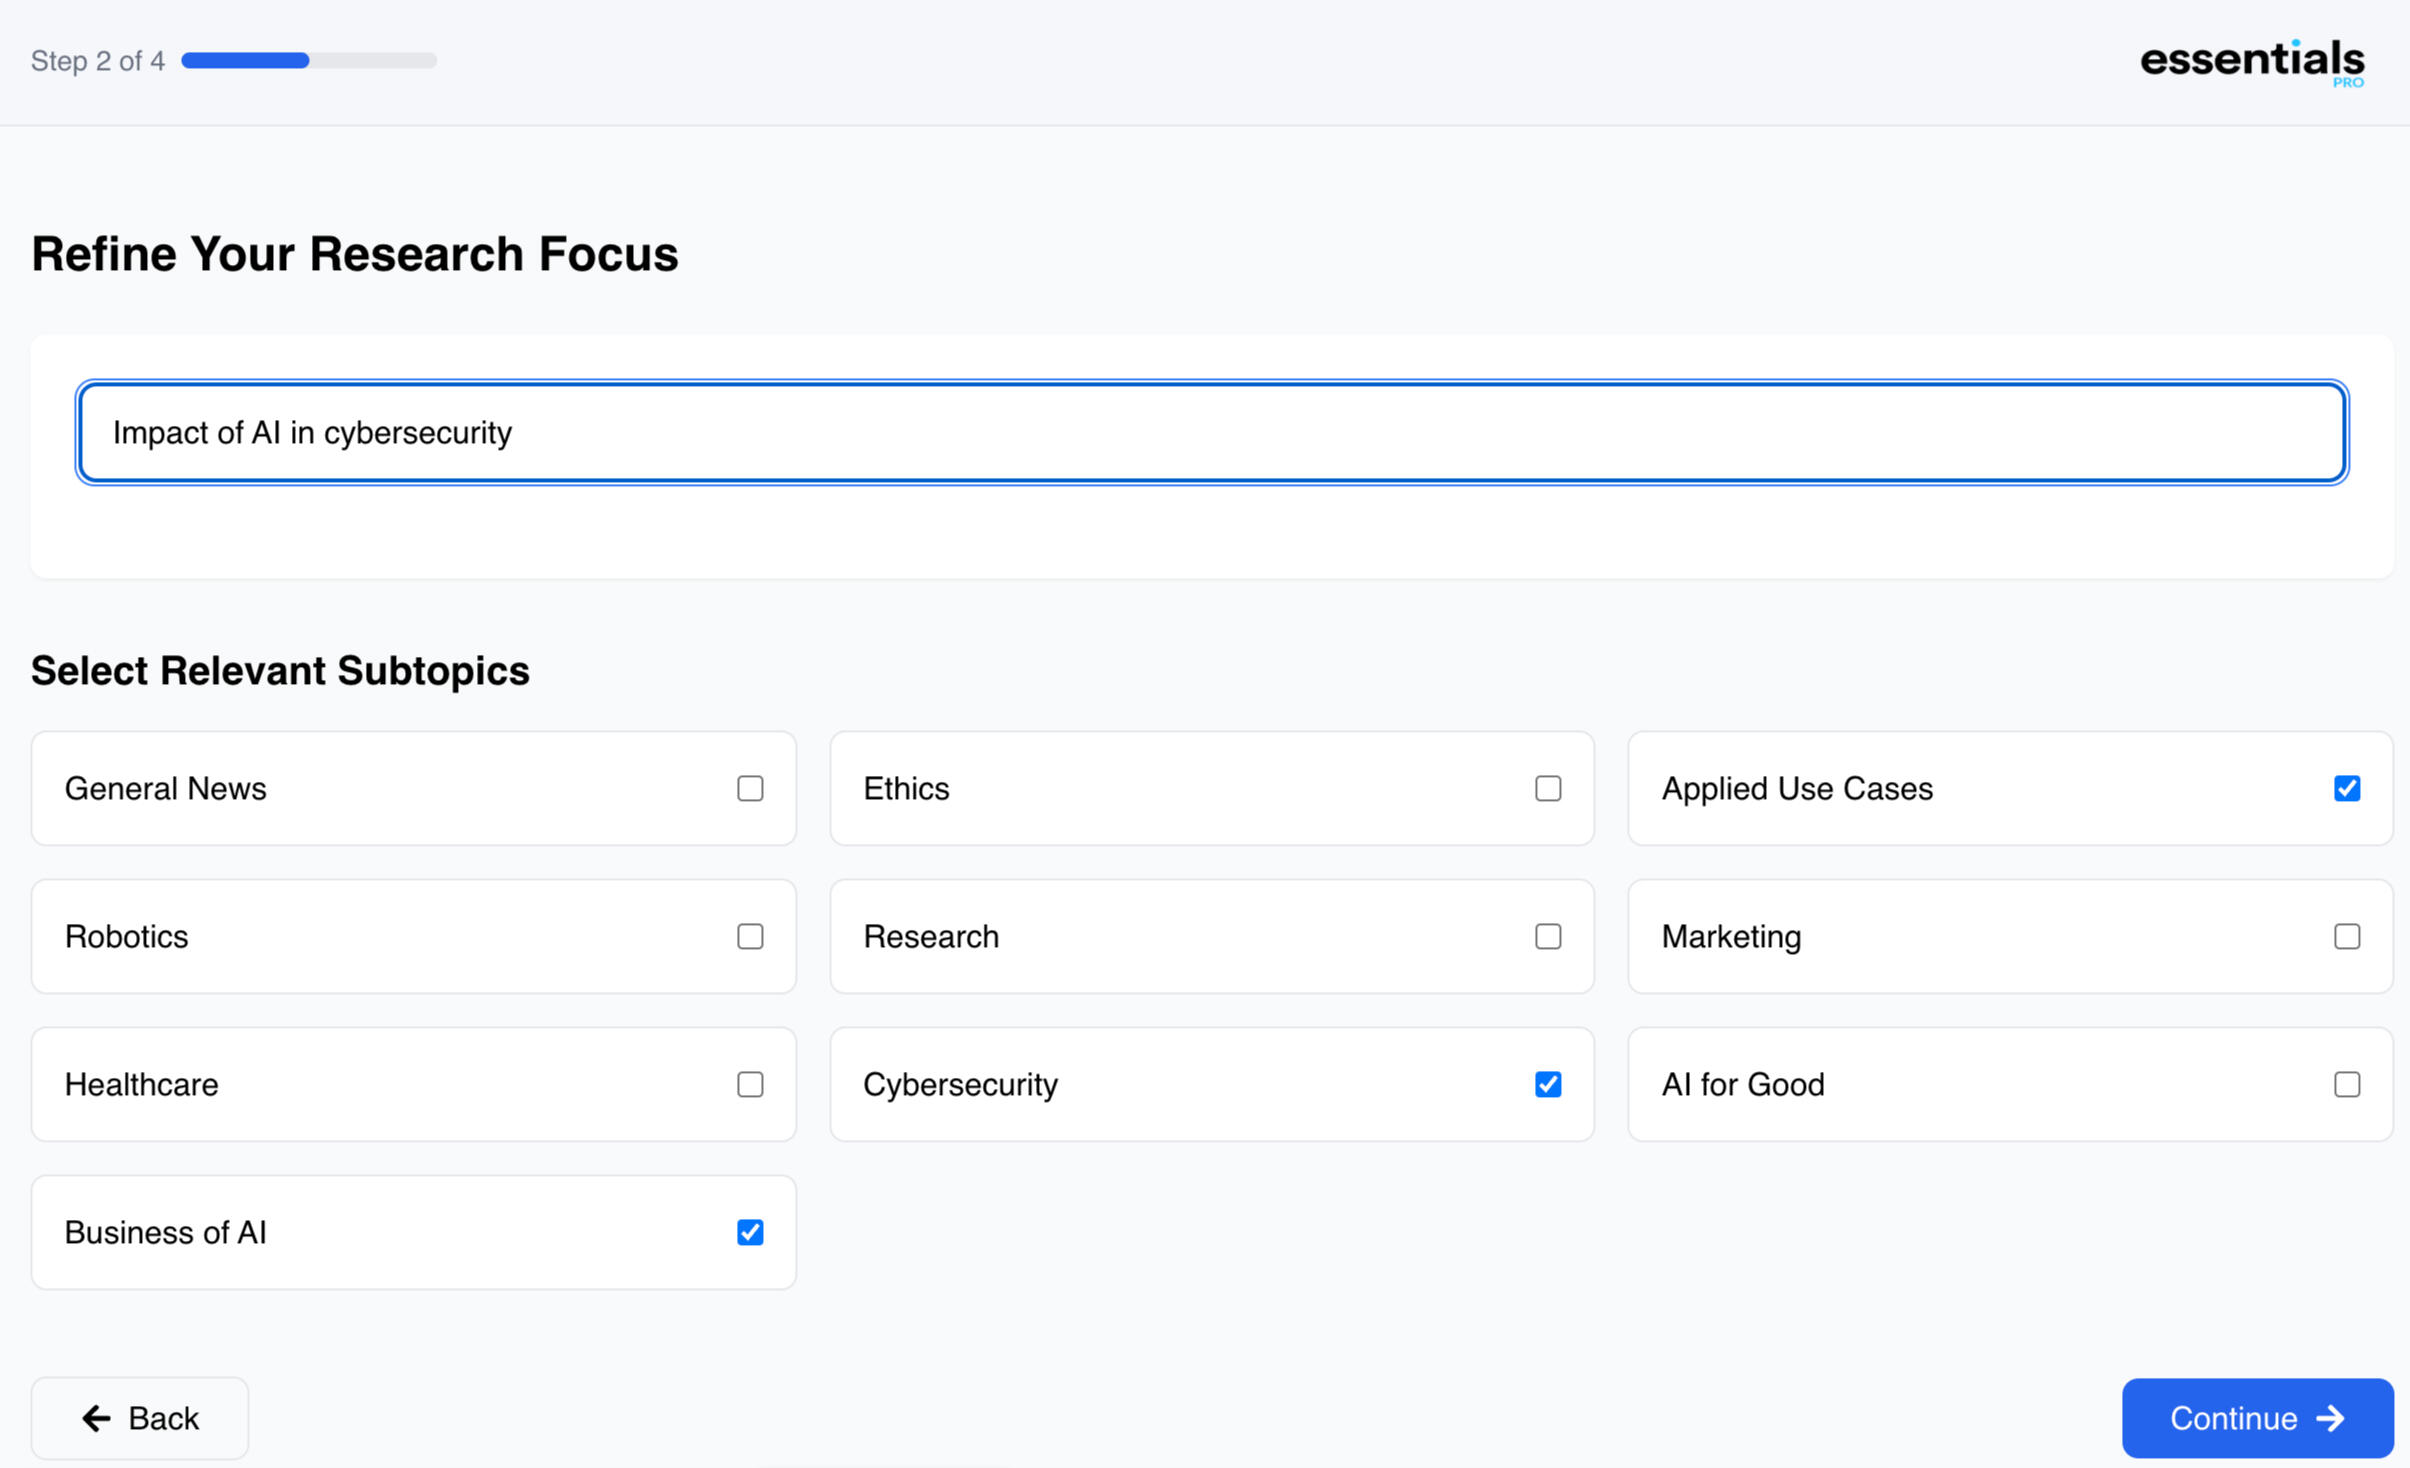The image size is (2410, 1468).
Task: Enable the Healthcare checkbox
Action: (x=750, y=1084)
